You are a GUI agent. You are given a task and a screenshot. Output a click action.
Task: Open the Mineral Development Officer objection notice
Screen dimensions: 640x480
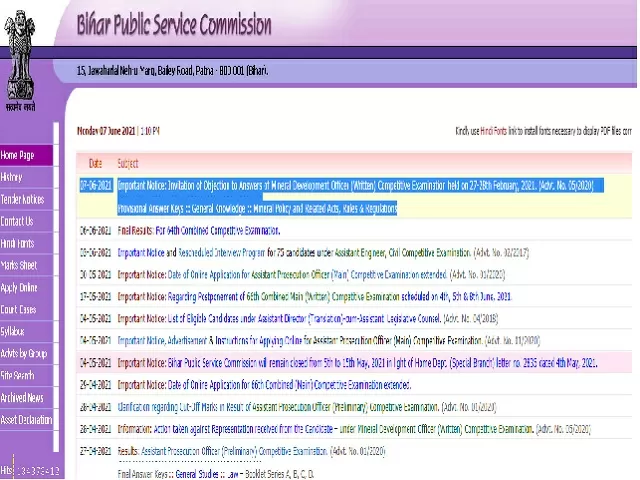355,186
